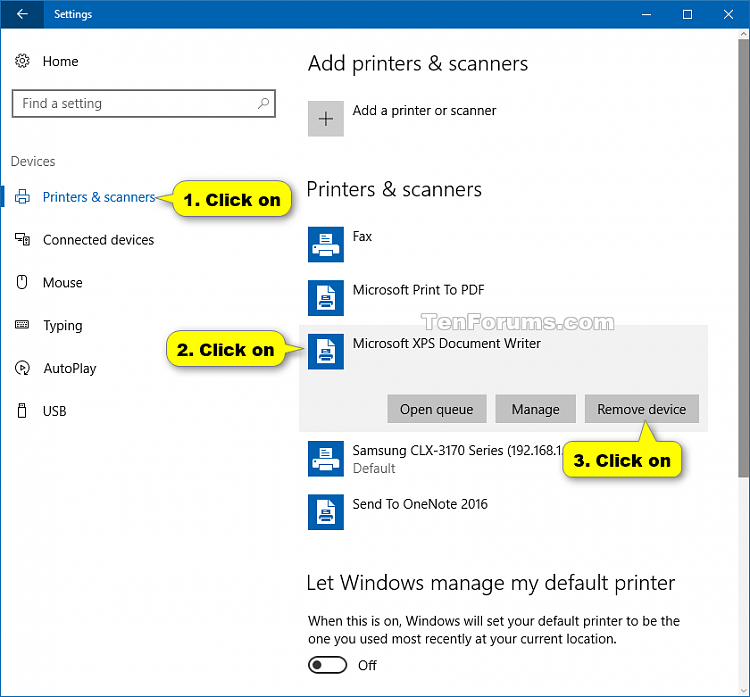Viewport: 750px width, 697px height.
Task: Click the Samsung CLX-3170 printer icon
Action: point(326,459)
